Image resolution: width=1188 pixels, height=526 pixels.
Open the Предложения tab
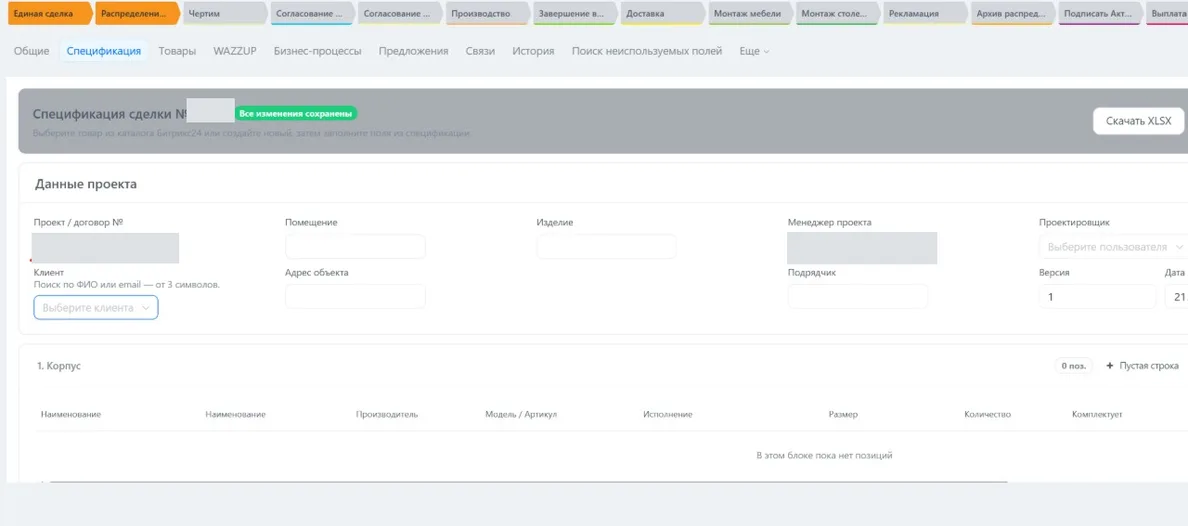pyautogui.click(x=414, y=51)
